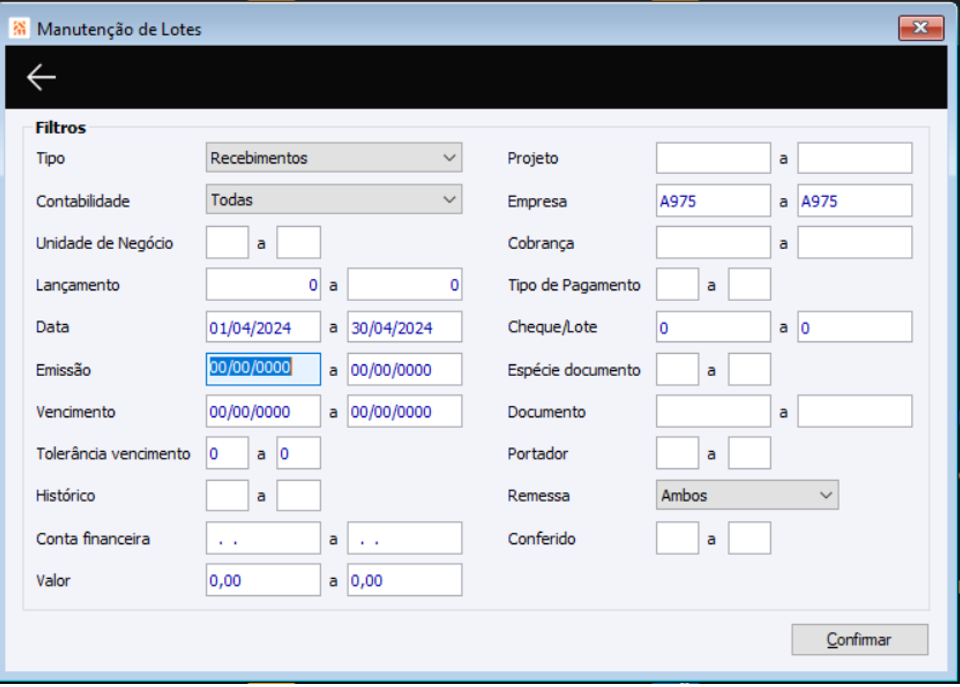Select the second Portador field
This screenshot has width=960, height=687.
coord(749,453)
